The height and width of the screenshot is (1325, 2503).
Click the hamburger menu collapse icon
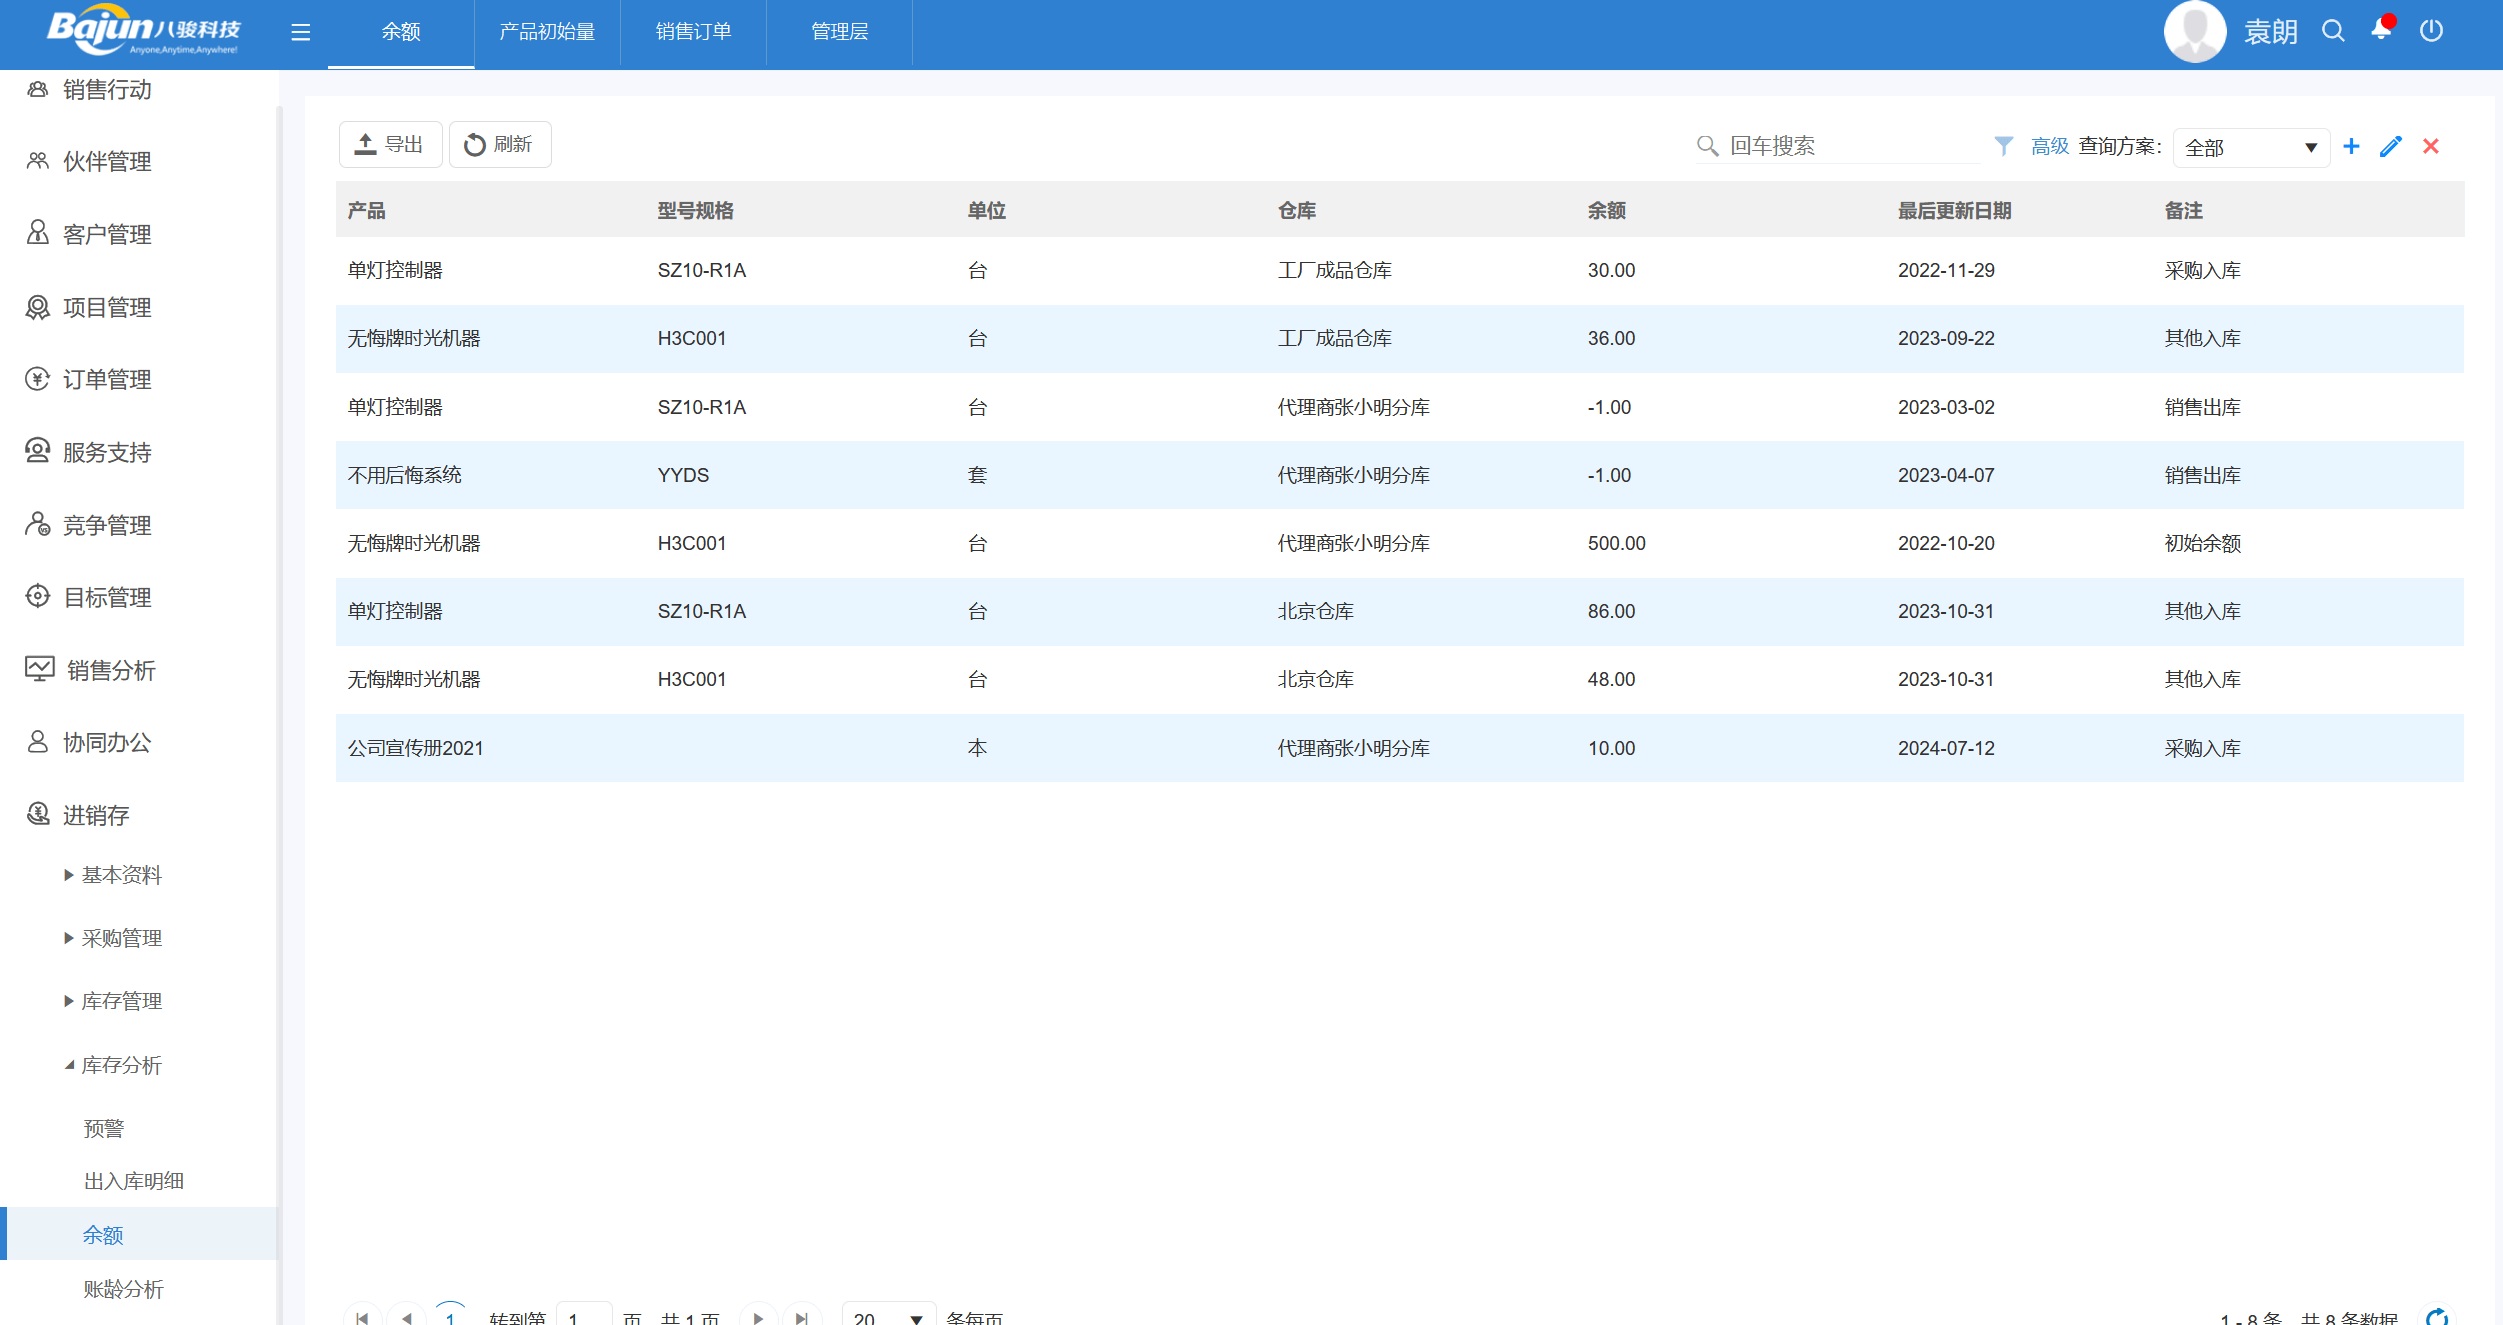300,32
